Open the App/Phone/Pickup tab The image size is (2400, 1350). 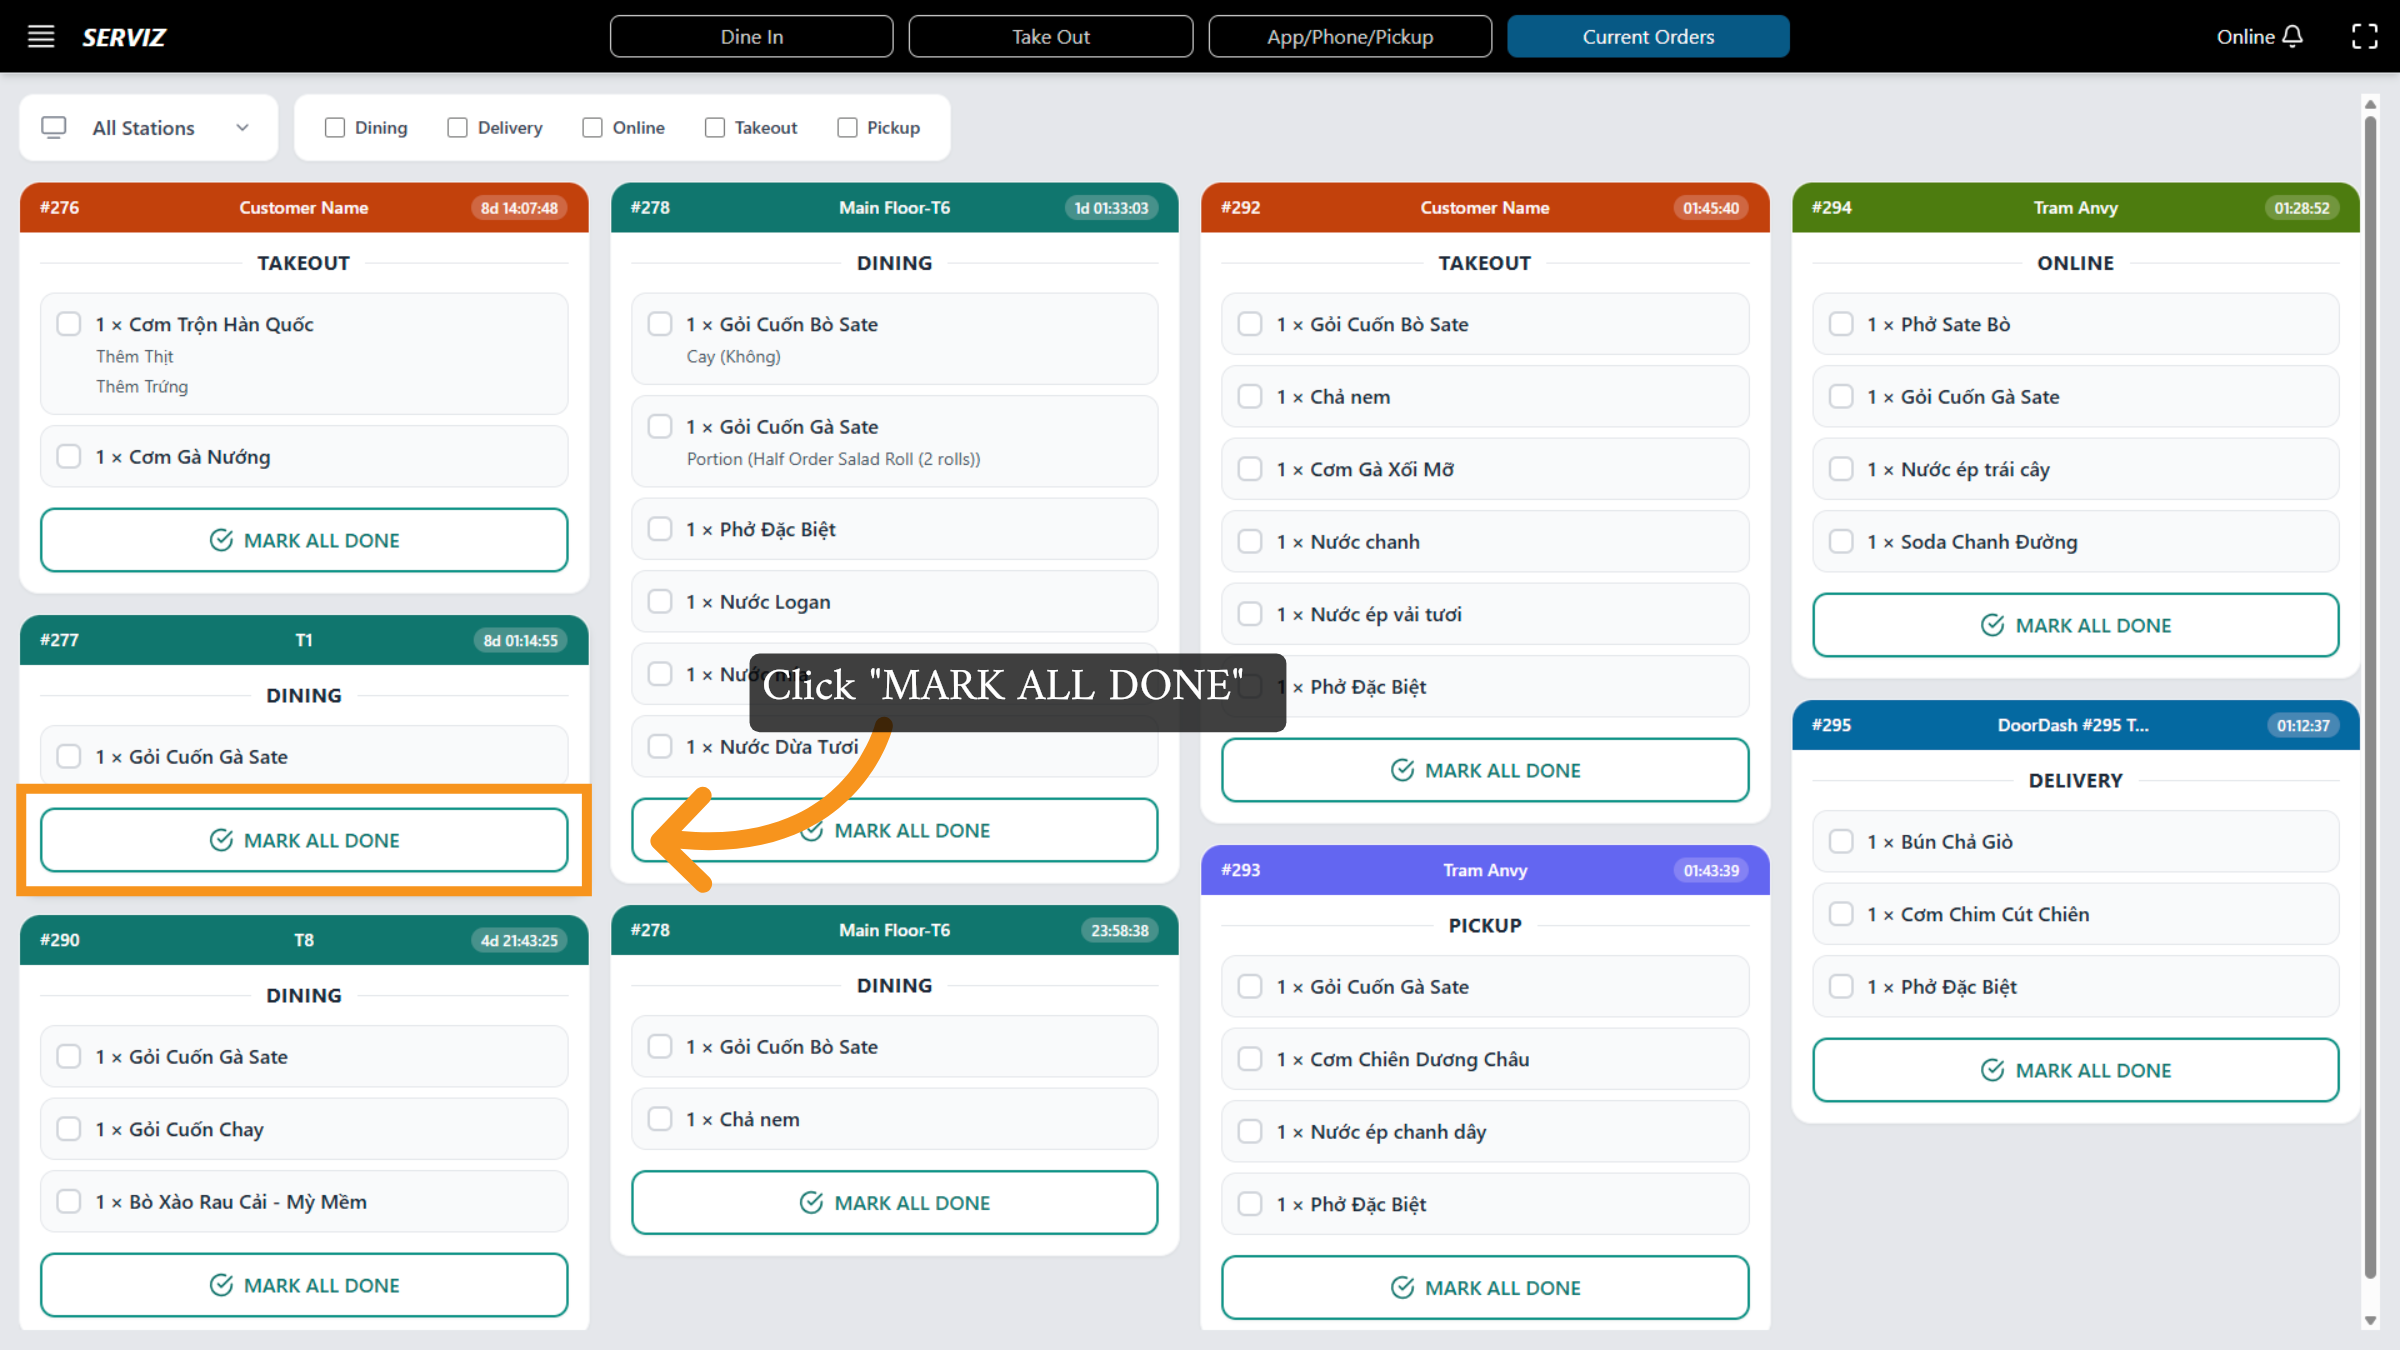coord(1349,37)
